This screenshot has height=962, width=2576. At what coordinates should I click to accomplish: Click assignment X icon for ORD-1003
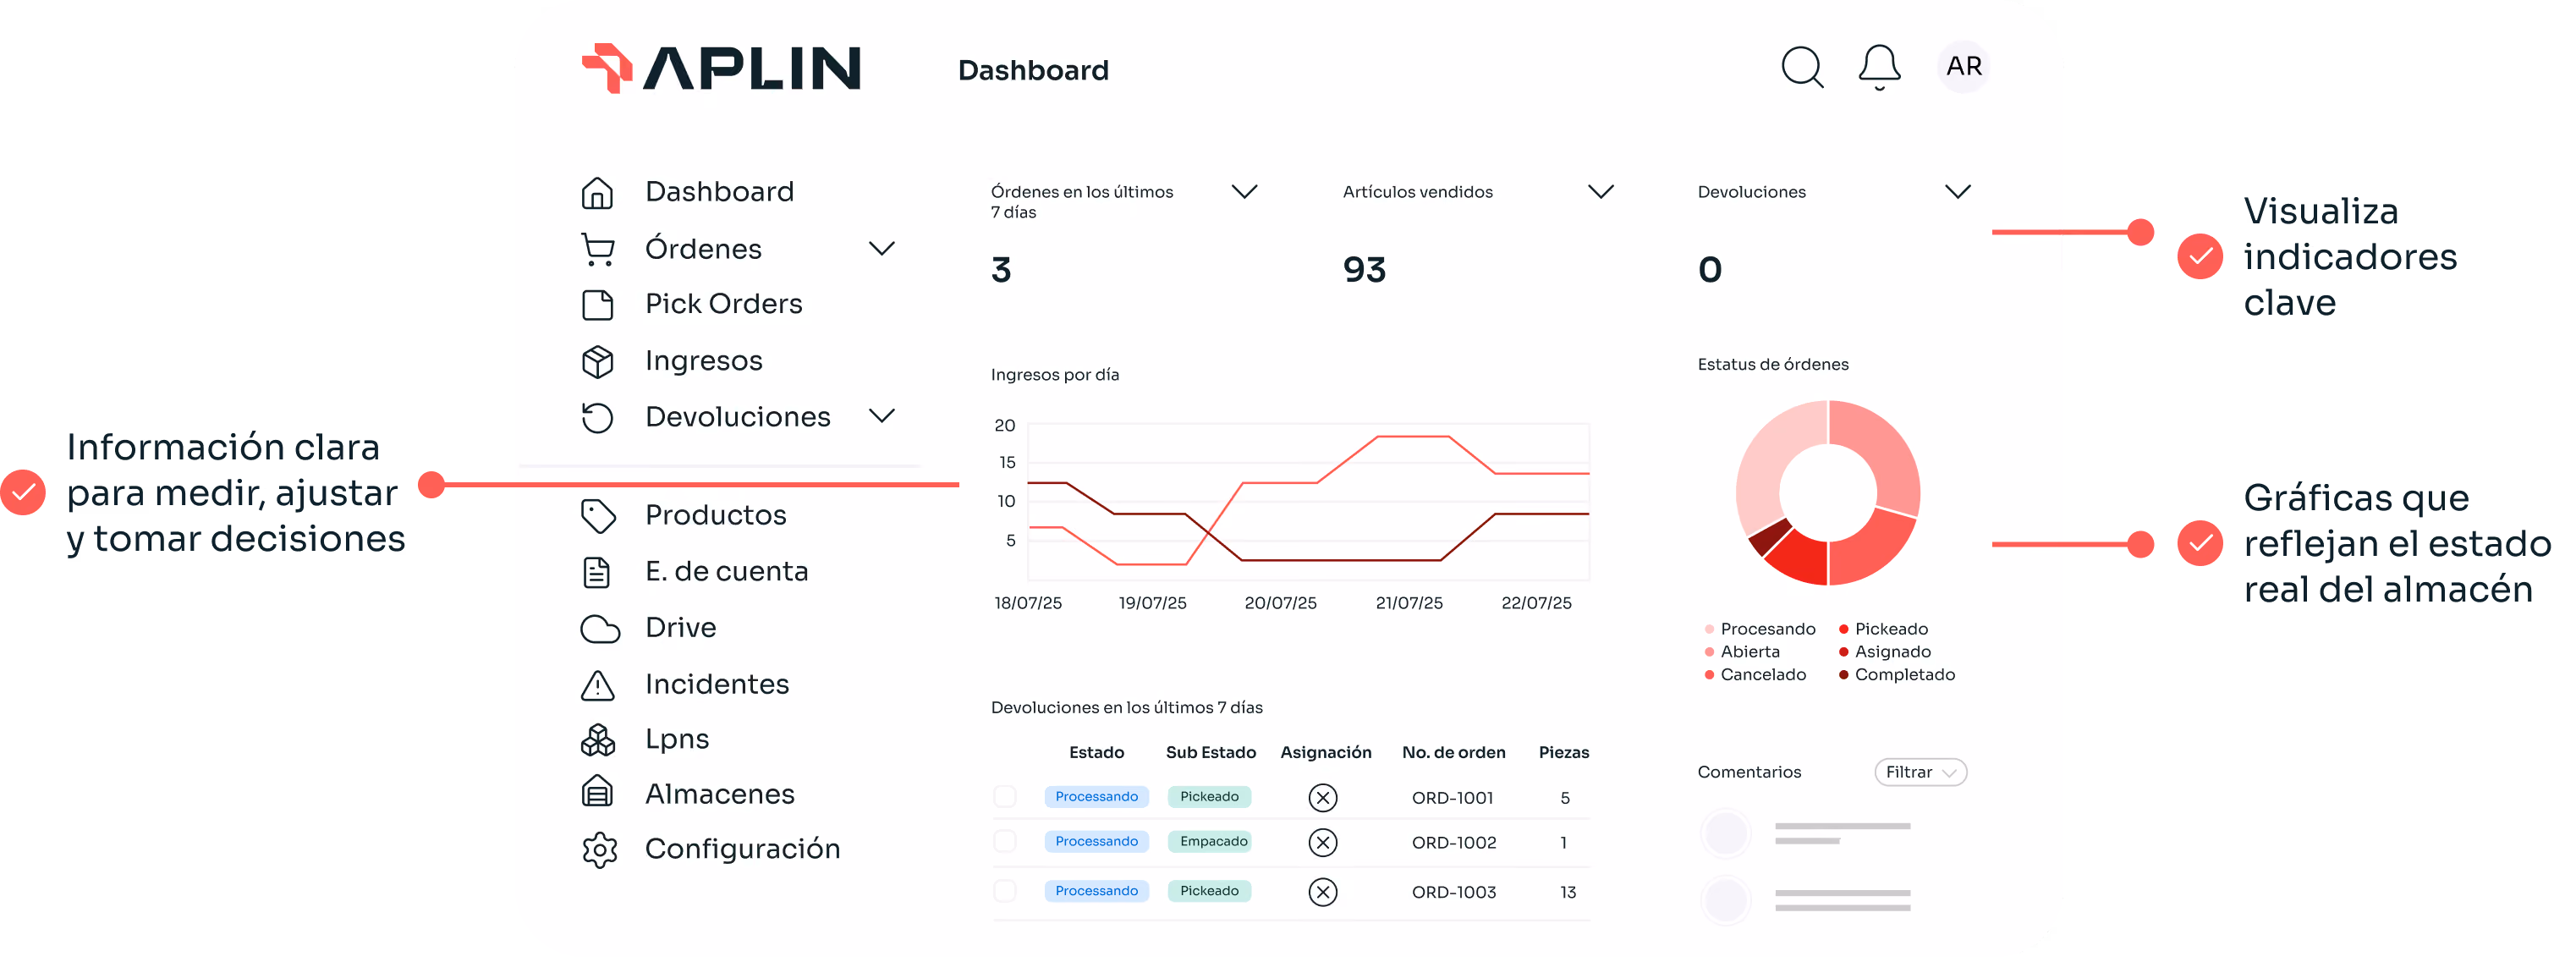pos(1322,892)
